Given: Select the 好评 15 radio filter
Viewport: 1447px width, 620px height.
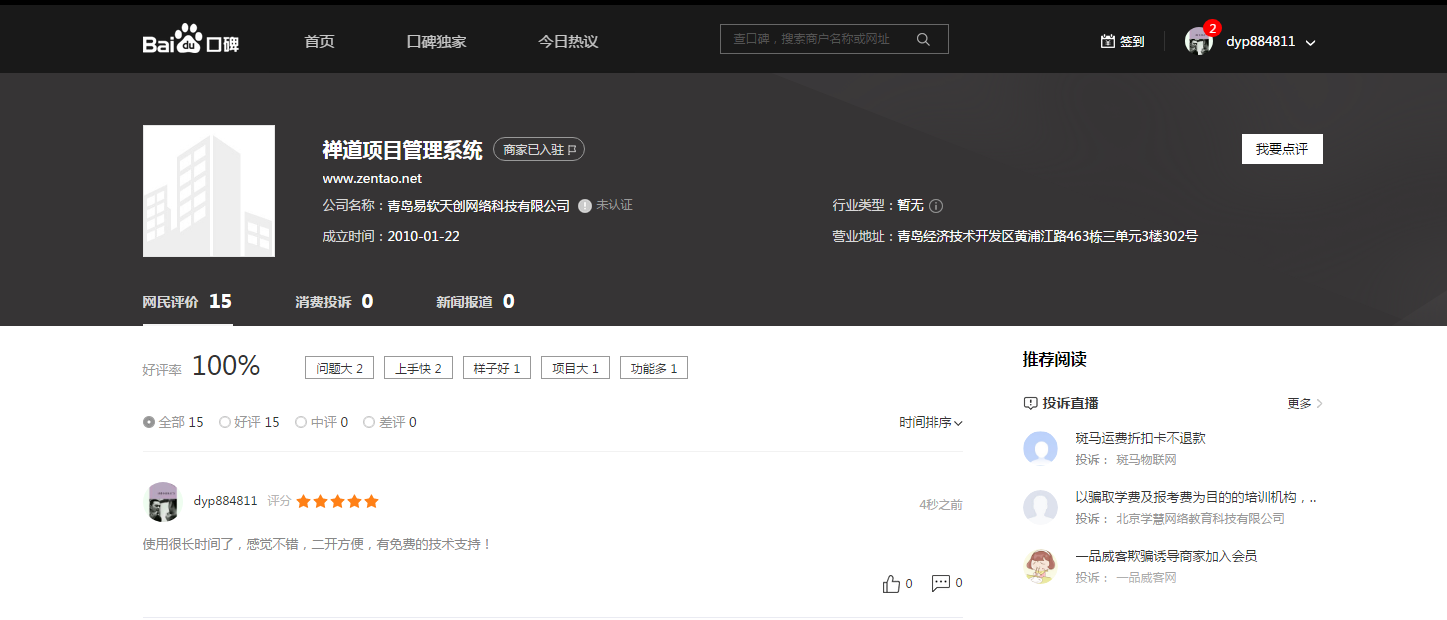Looking at the screenshot, I should [x=249, y=422].
